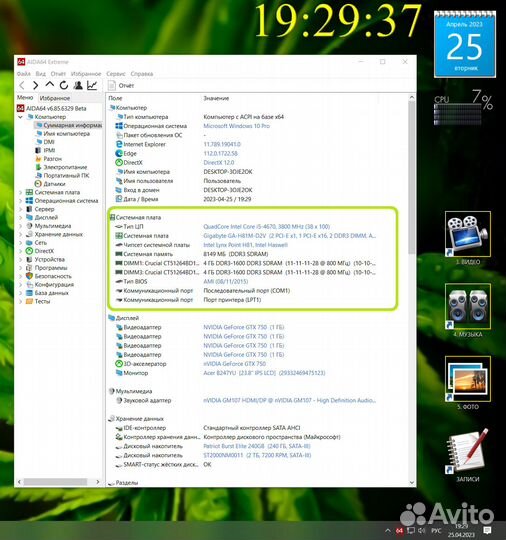The width and height of the screenshot is (506, 540).
Task: Select Суммарная информация in the tree
Action: tap(69, 125)
